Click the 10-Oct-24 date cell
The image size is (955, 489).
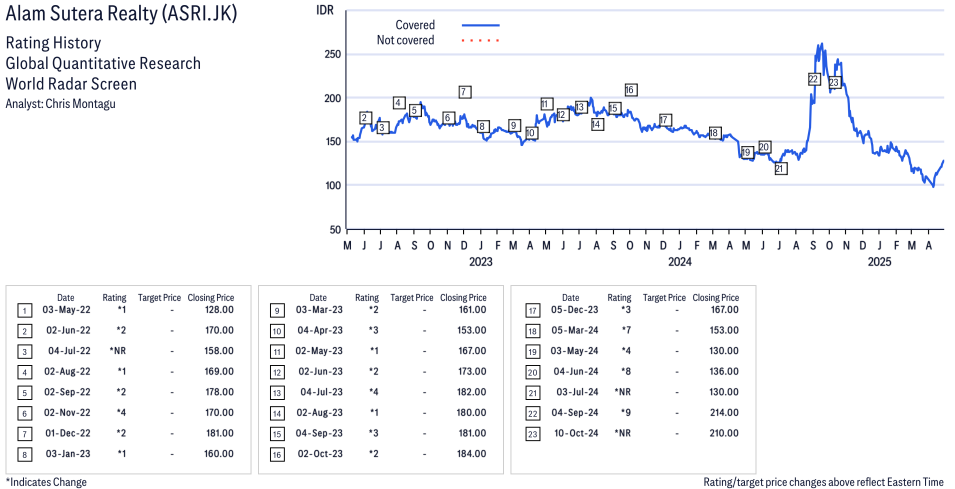click(576, 434)
